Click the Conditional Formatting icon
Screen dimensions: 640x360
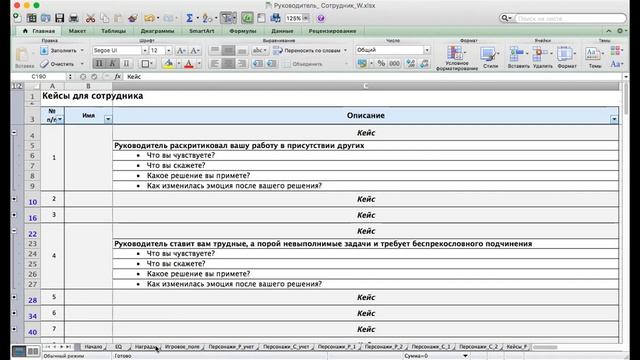[456, 58]
